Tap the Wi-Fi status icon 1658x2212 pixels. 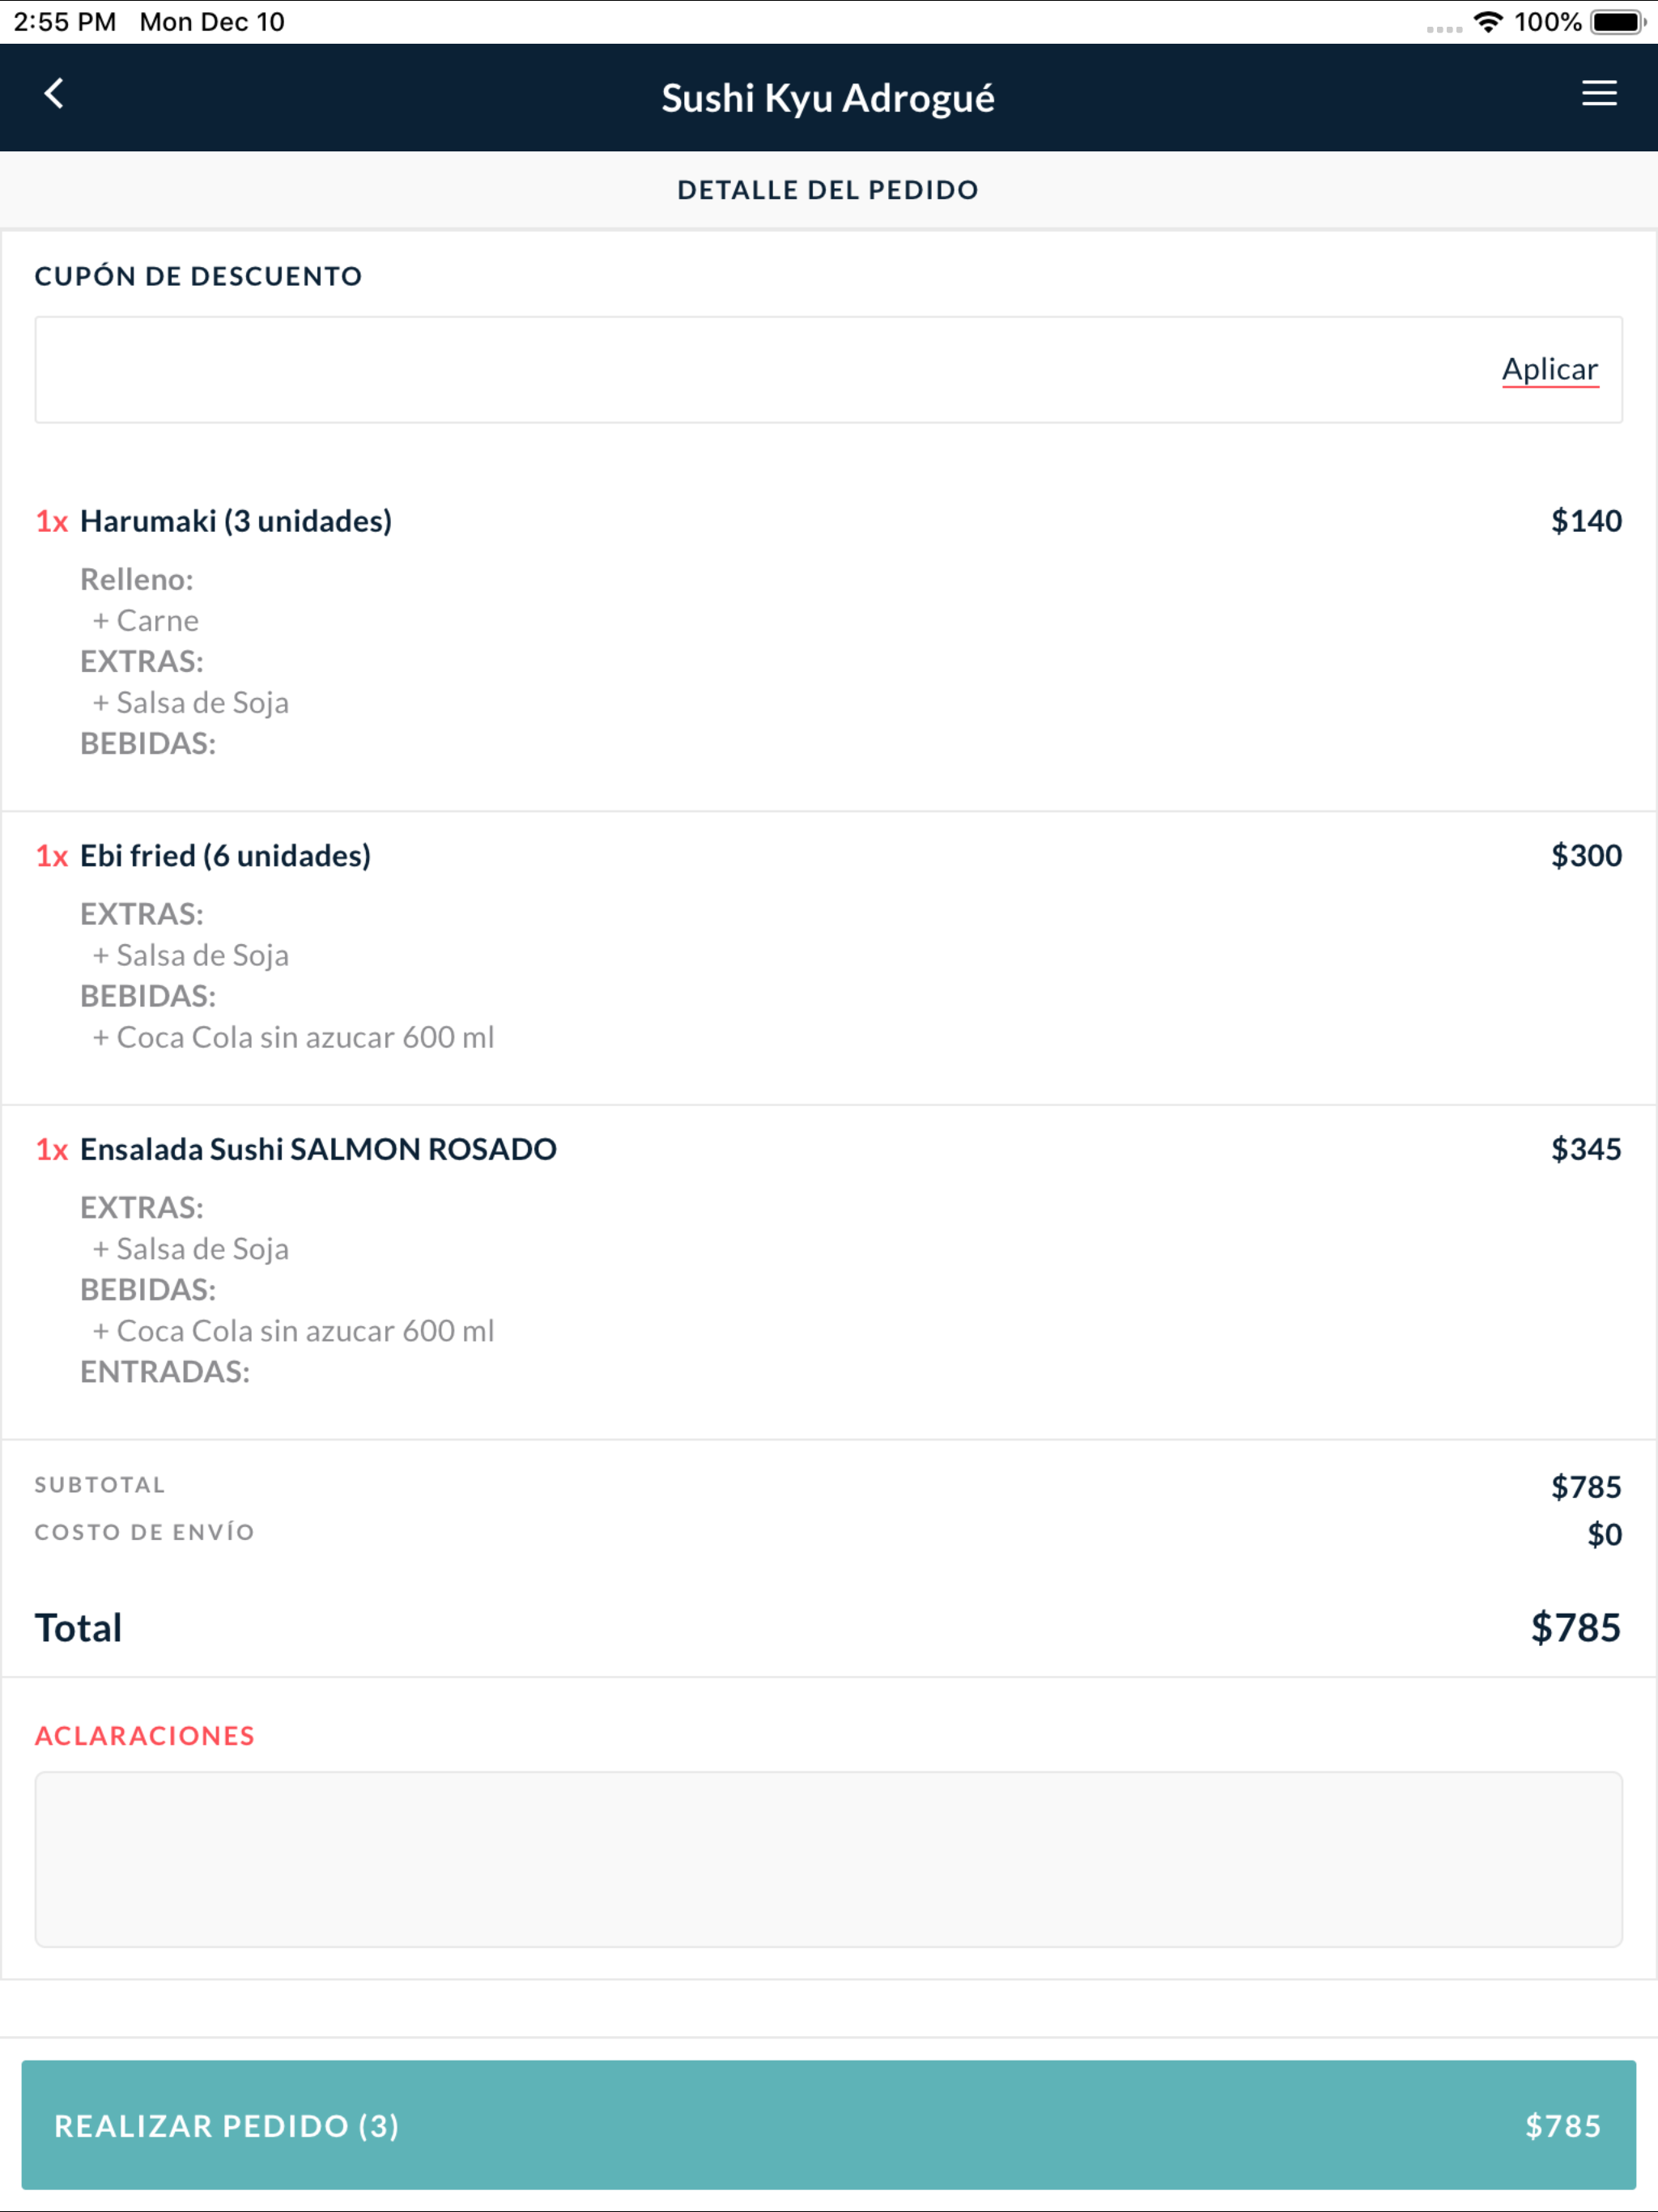click(x=1488, y=21)
